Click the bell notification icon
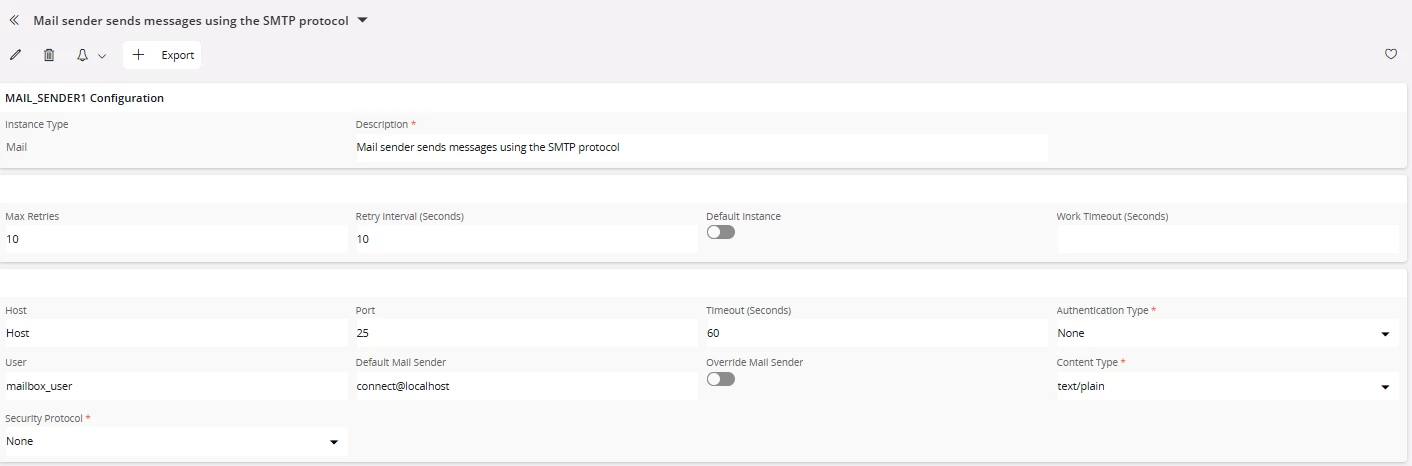The height and width of the screenshot is (466, 1412). pyautogui.click(x=83, y=55)
